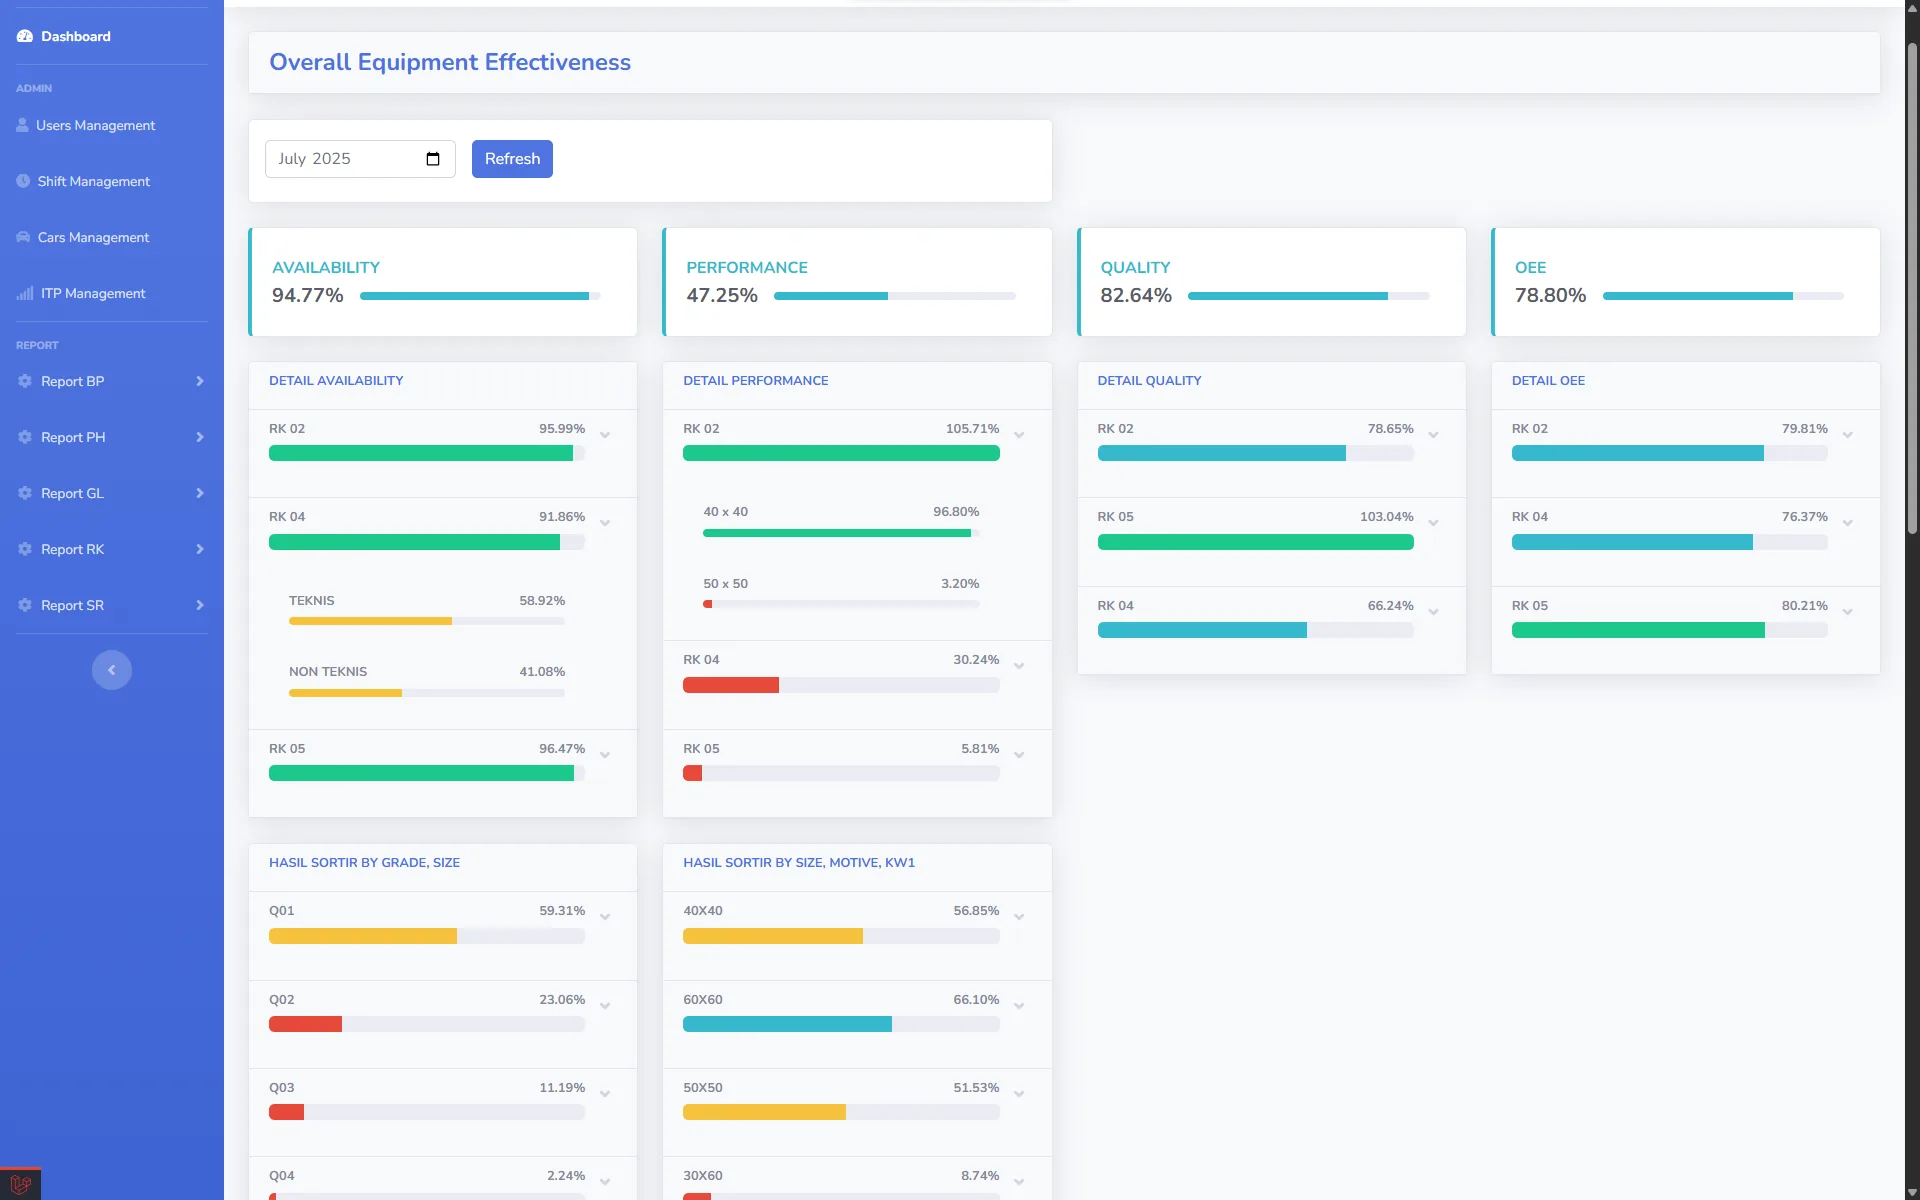This screenshot has height=1200, width=1920.
Task: Expand RK 05 chevron in Detail Availability
Action: (605, 755)
